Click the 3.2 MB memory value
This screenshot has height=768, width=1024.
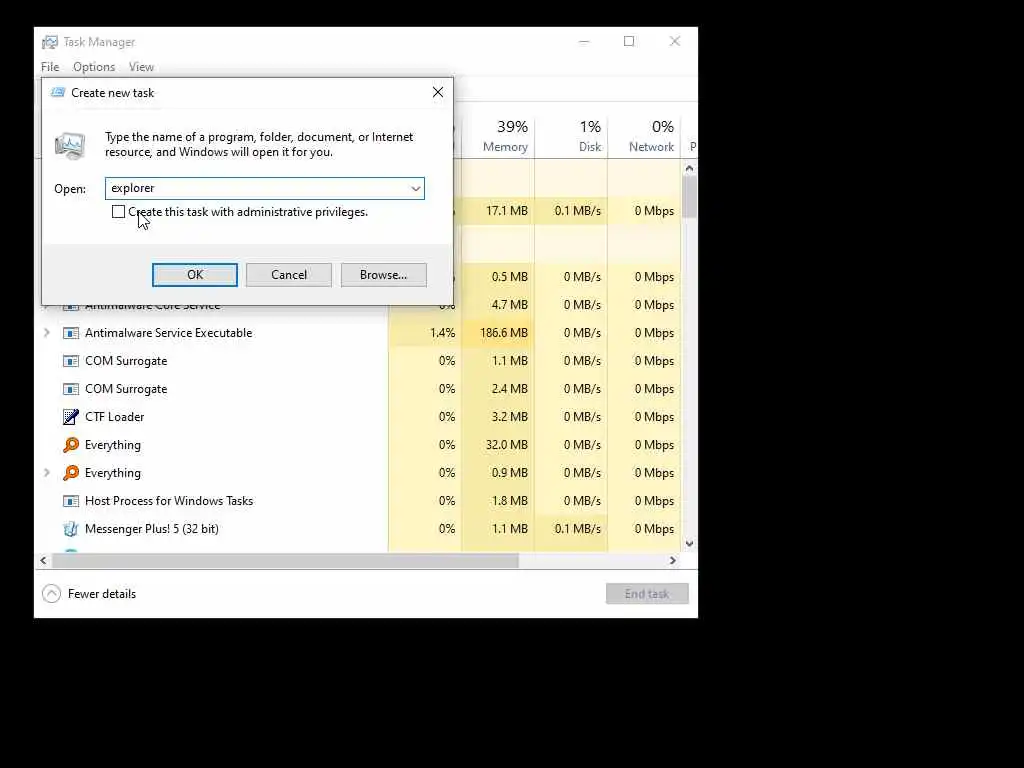tap(509, 417)
